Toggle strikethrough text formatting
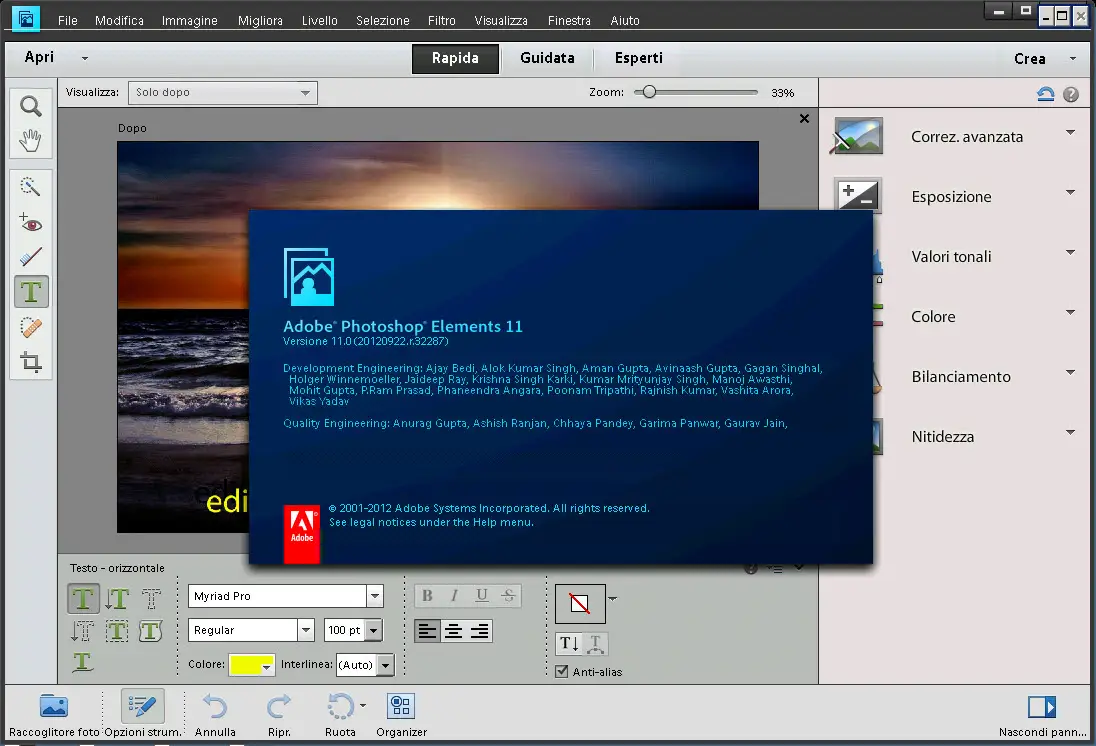This screenshot has width=1096, height=746. tap(508, 596)
